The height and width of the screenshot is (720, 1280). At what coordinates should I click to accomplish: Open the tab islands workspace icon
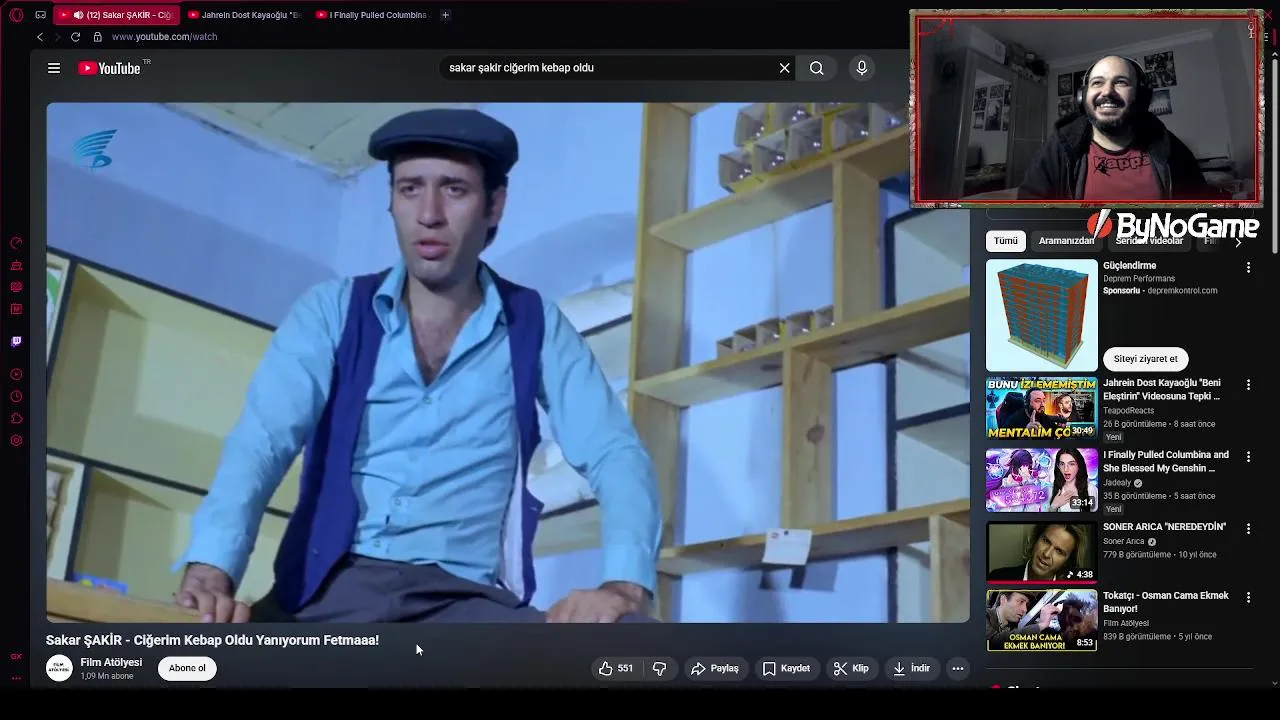click(40, 15)
